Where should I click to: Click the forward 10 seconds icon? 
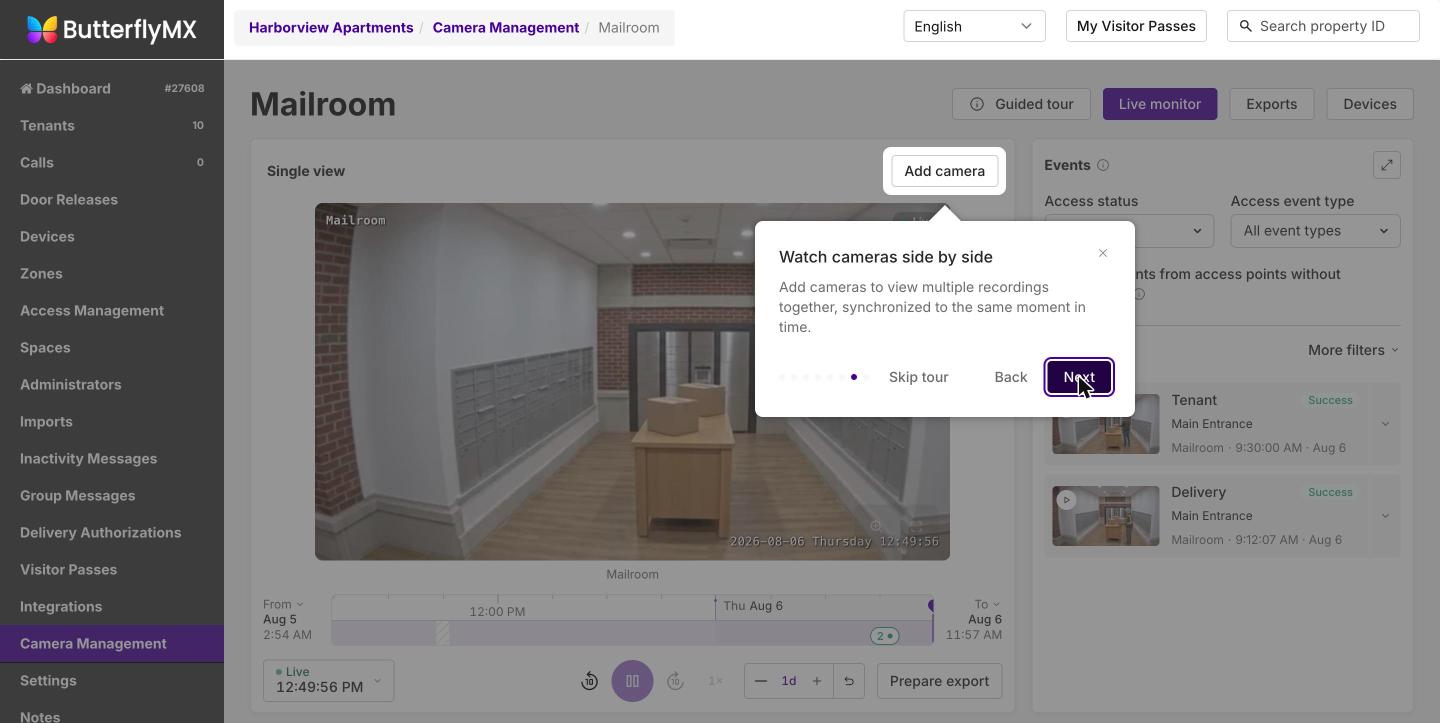[675, 681]
